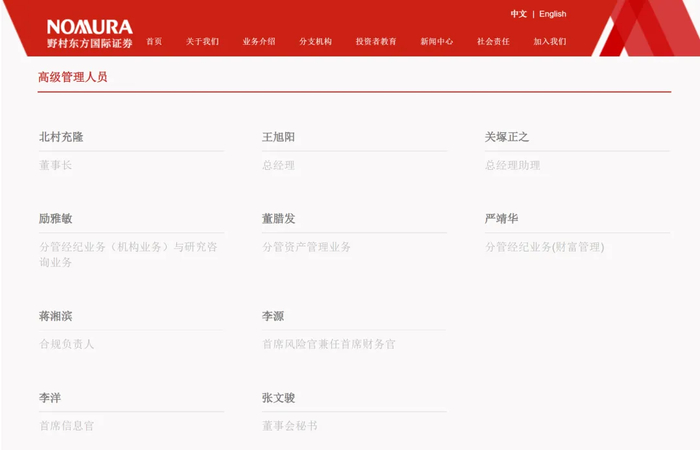Open the 分支机构 menu item
The width and height of the screenshot is (700, 450).
316,42
